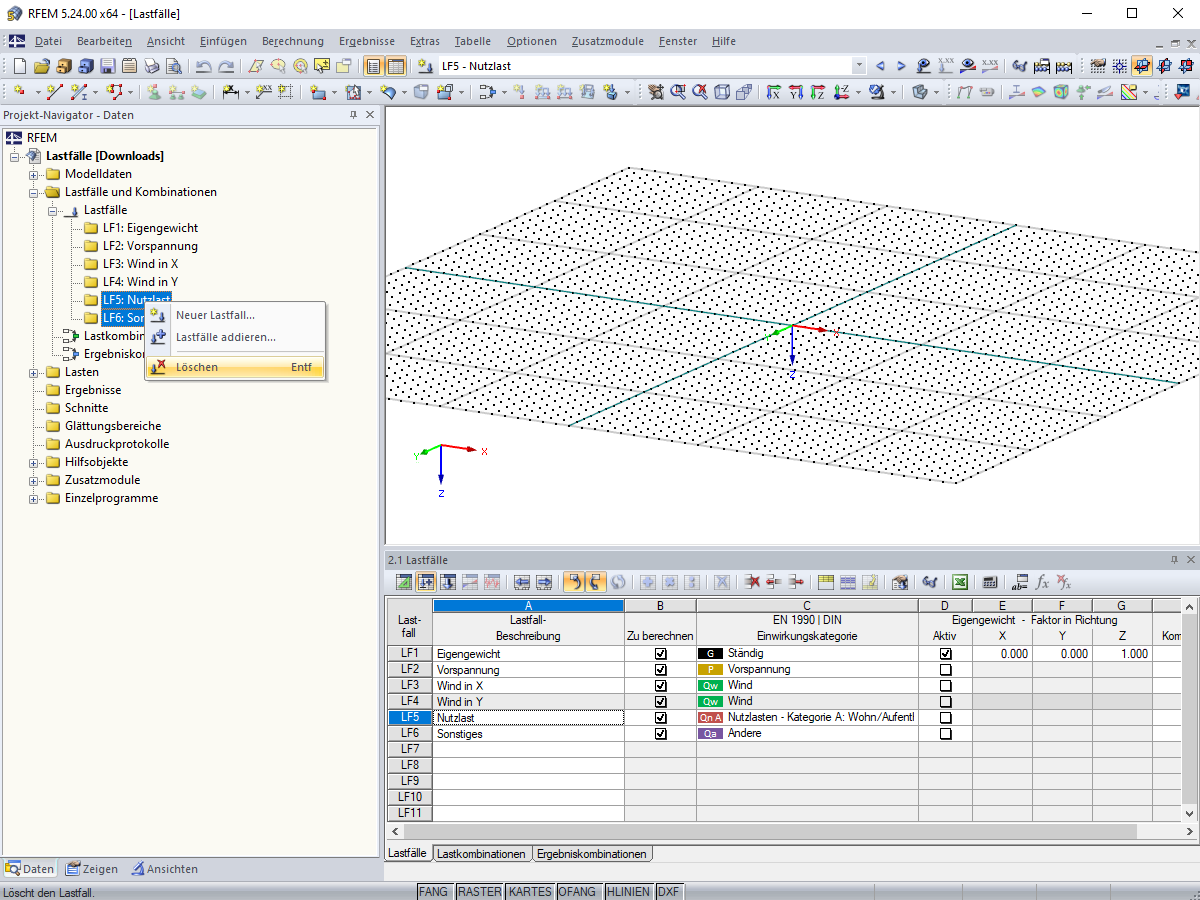Viewport: 1200px width, 900px height.
Task: Click the orange Qn A category swatch
Action: (710, 718)
